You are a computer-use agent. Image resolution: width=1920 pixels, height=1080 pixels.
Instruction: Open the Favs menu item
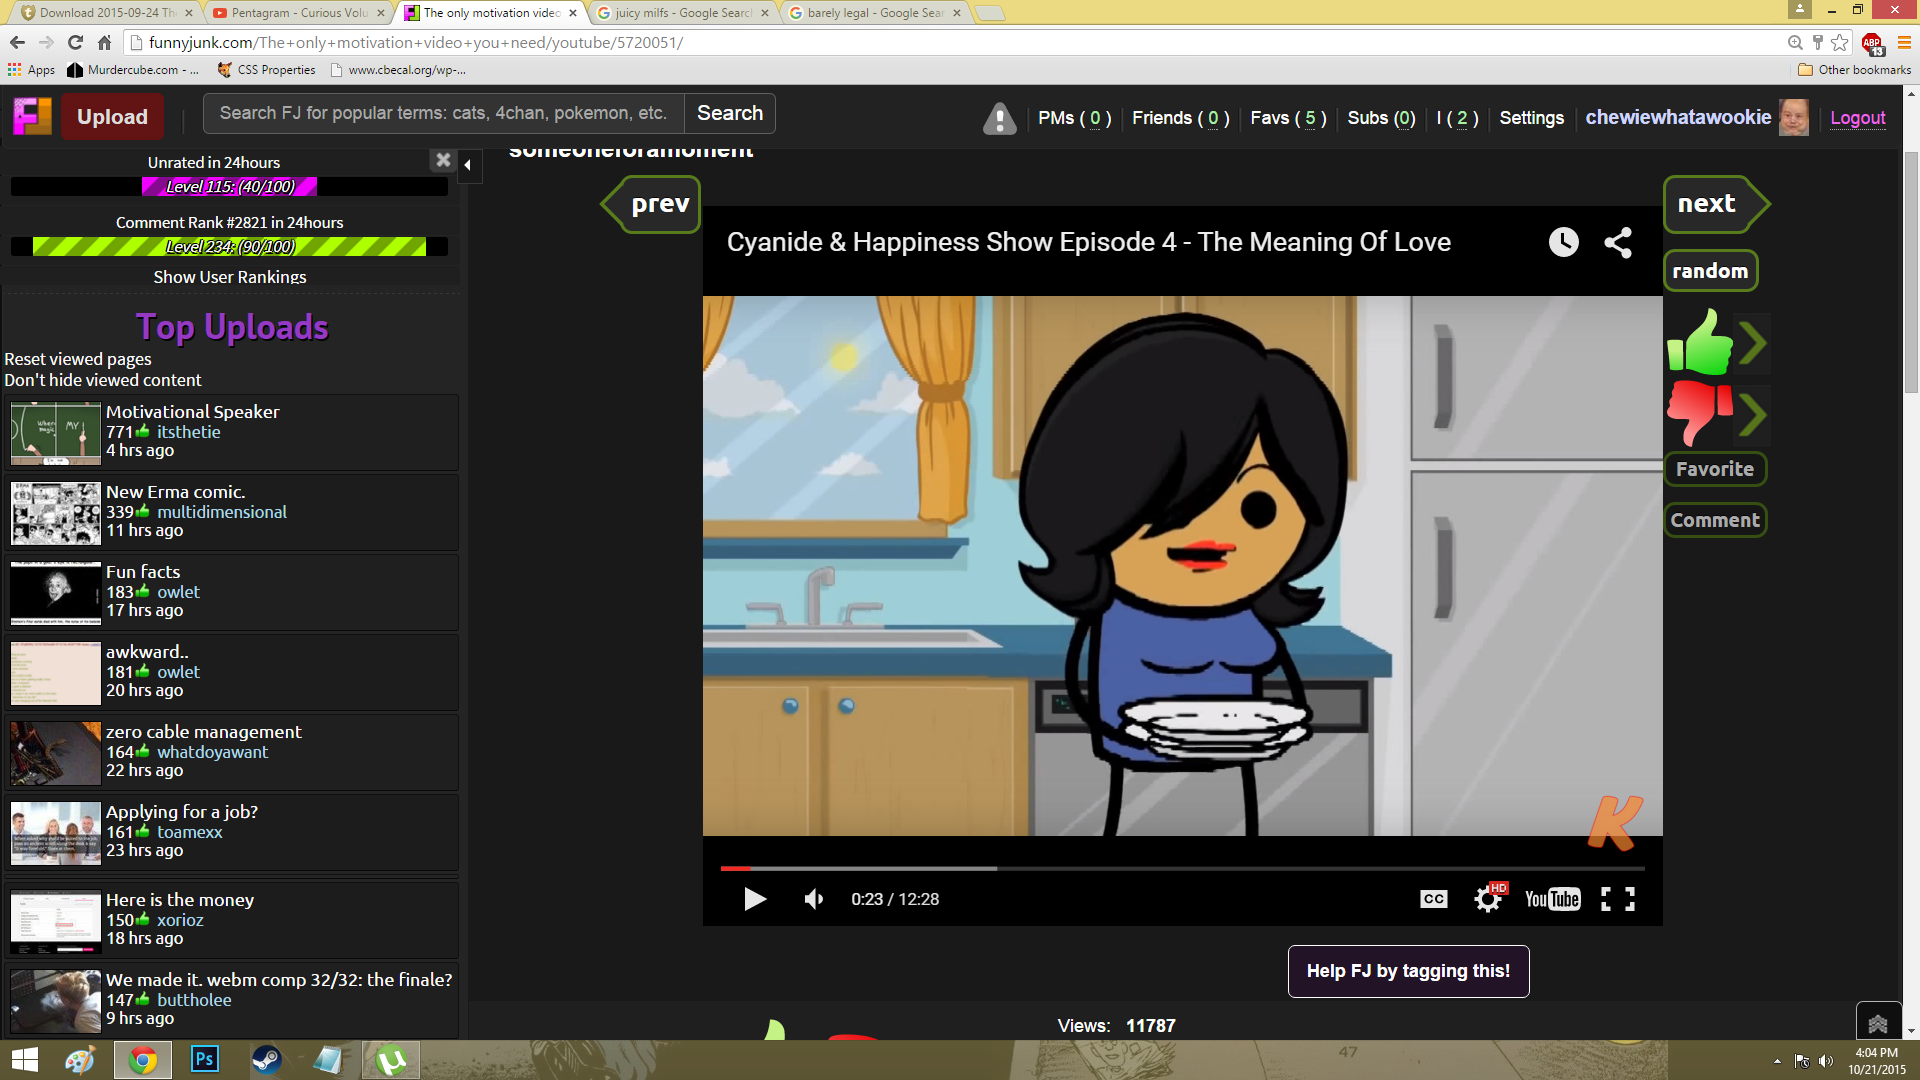[1288, 118]
